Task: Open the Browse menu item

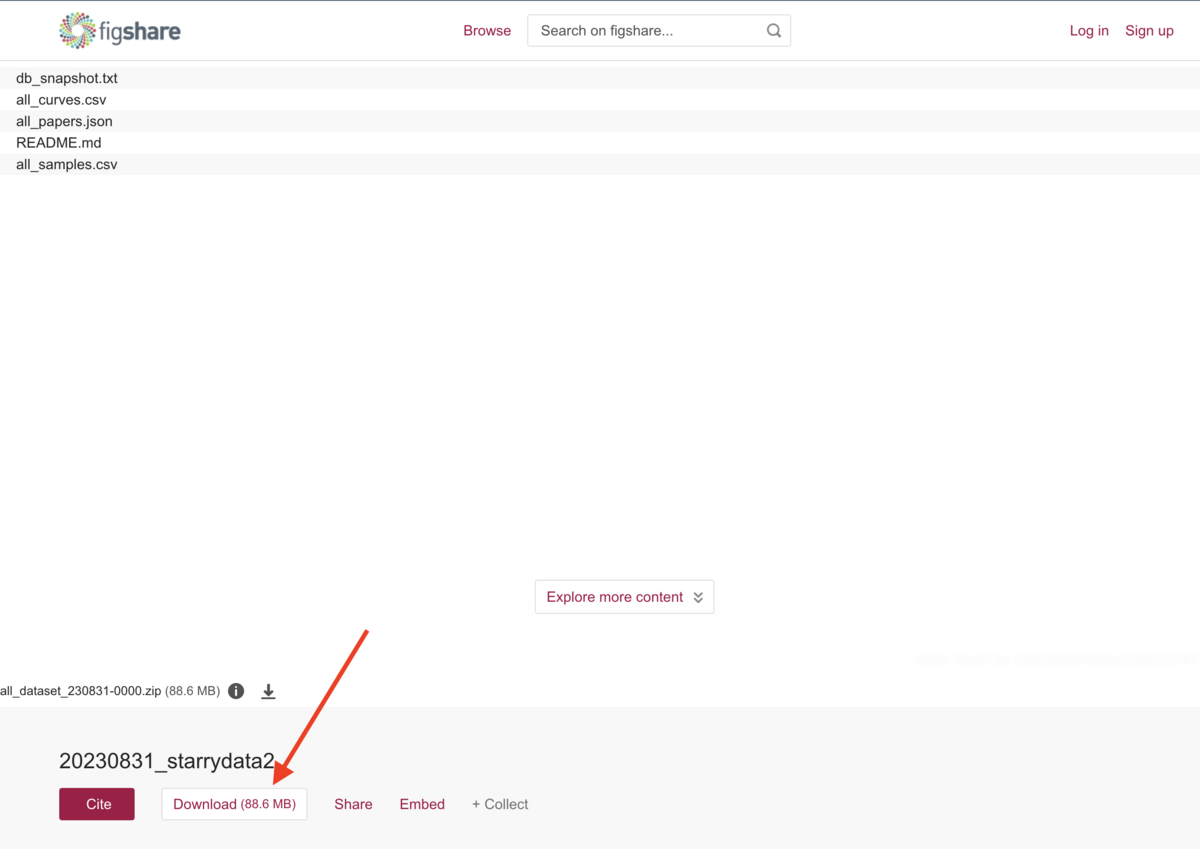Action: (487, 31)
